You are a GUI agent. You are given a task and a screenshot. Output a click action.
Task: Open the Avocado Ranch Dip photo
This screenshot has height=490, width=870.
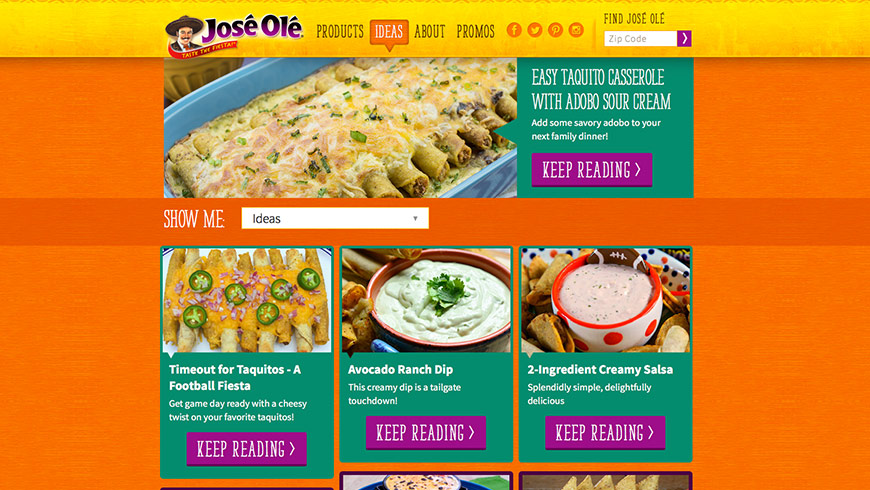click(x=426, y=300)
